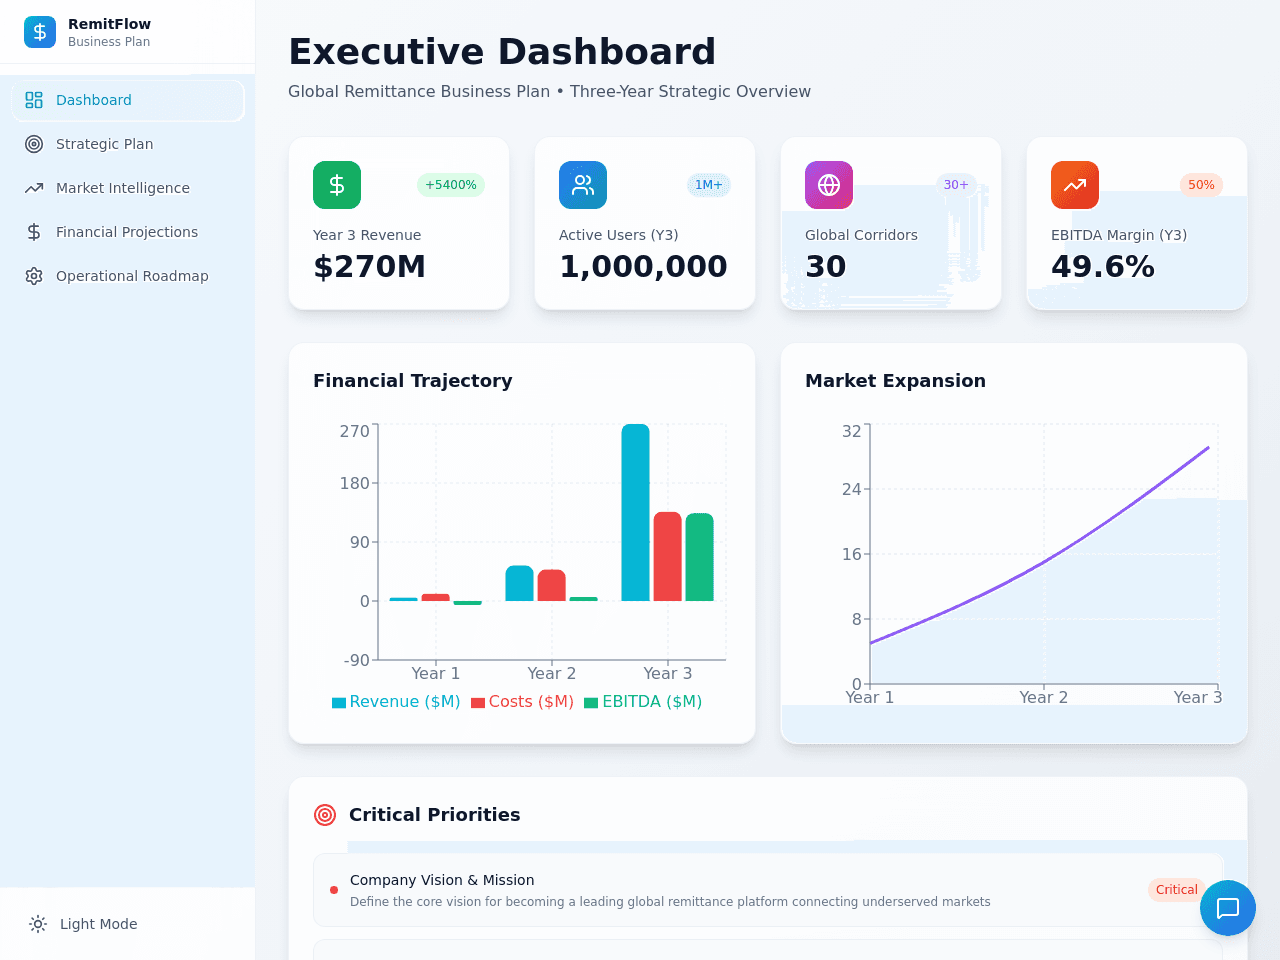
Task: Click the sun icon beside Light Mode
Action: coord(38,924)
